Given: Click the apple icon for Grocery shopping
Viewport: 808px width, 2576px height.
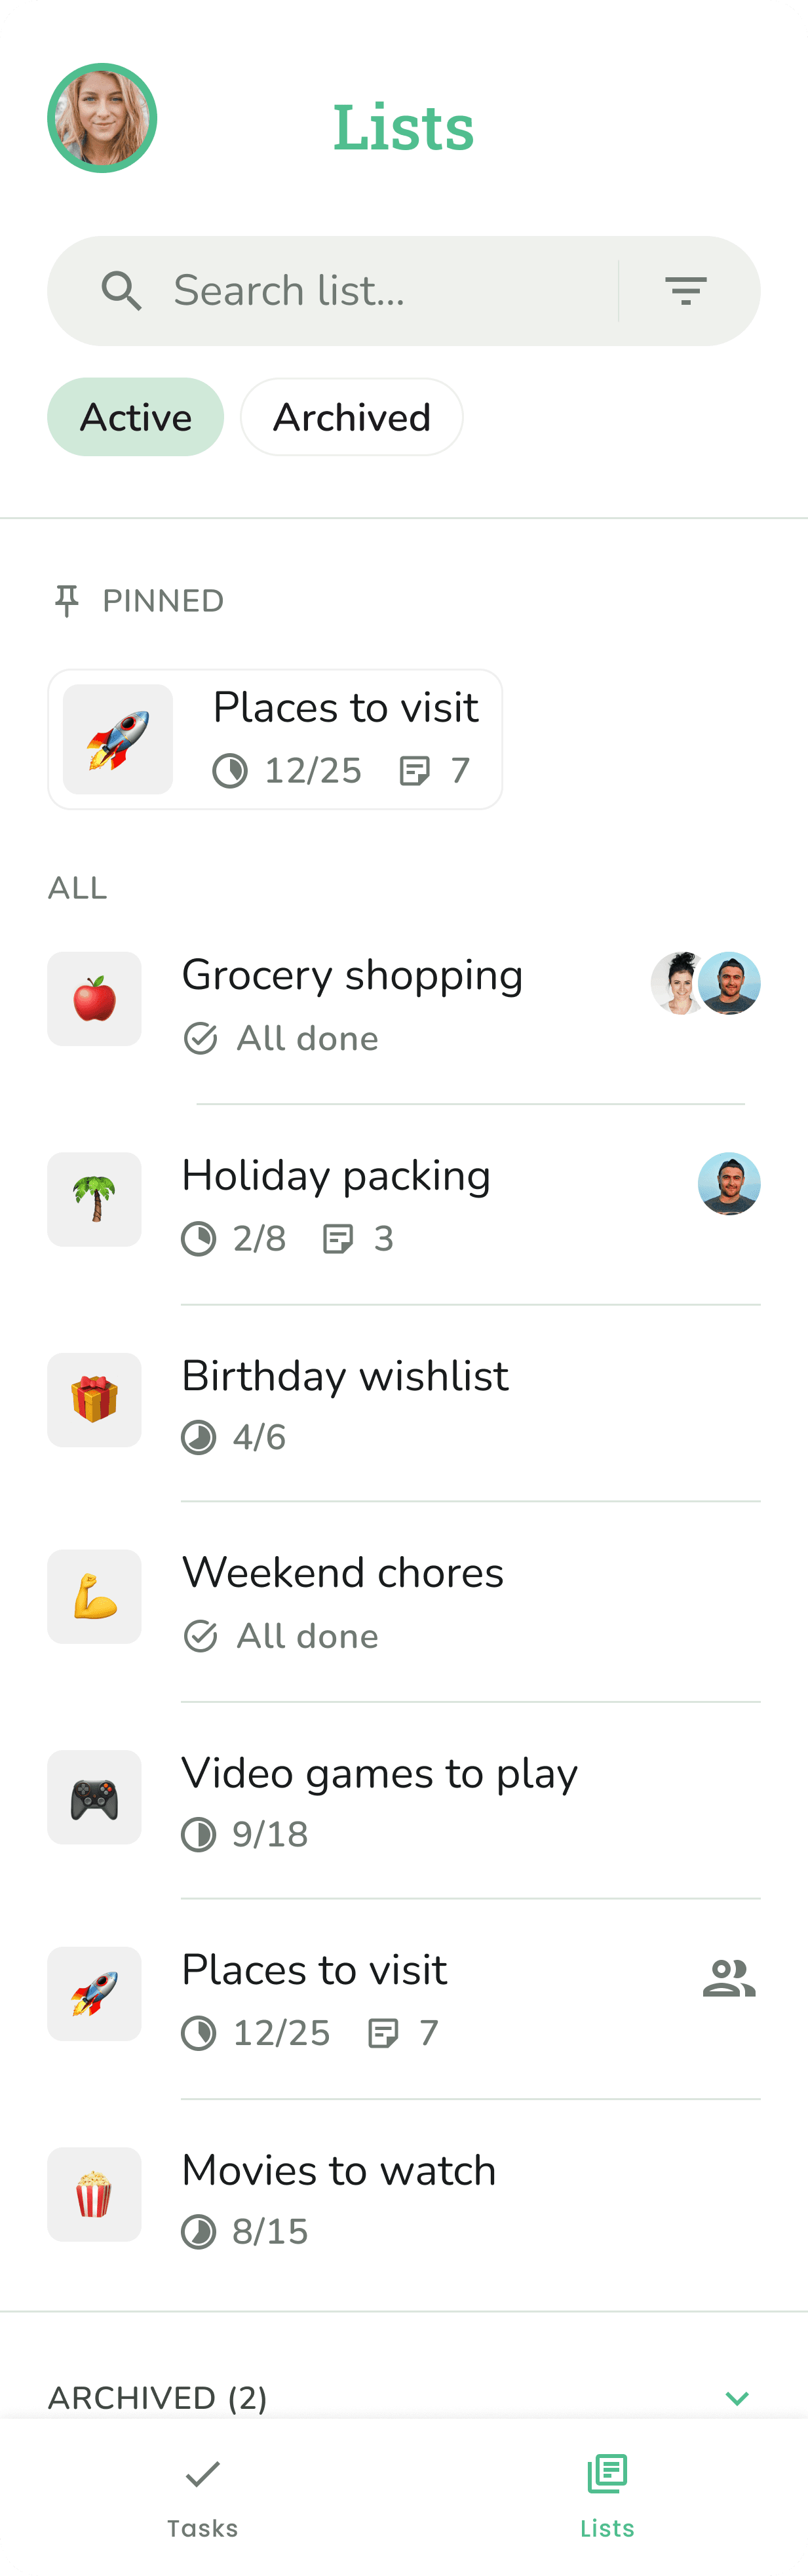Looking at the screenshot, I should point(94,998).
